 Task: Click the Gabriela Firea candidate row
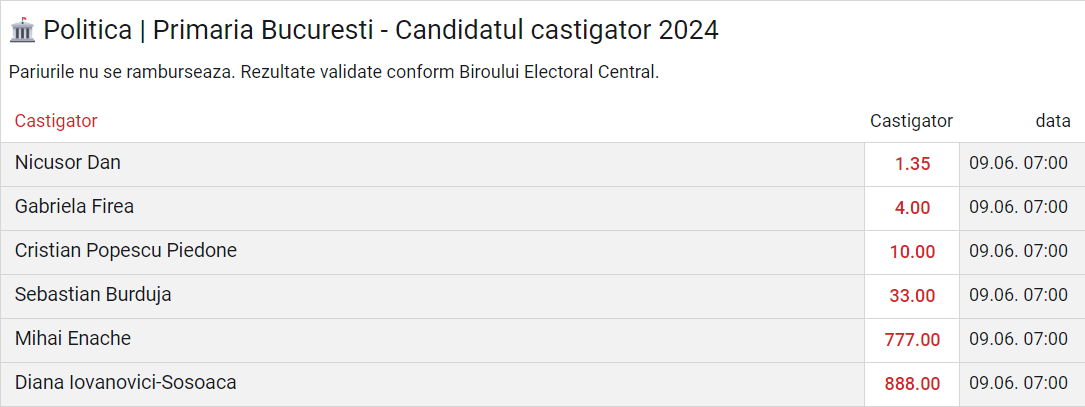click(x=74, y=207)
